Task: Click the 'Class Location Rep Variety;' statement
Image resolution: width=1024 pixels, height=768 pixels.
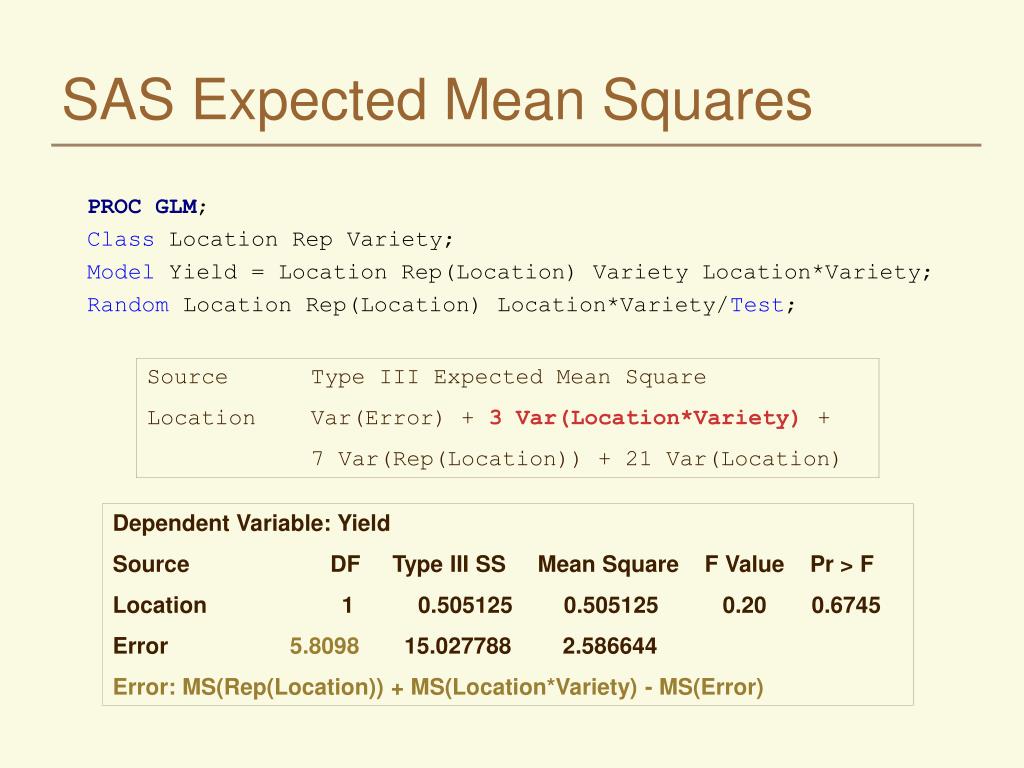Action: click(x=270, y=240)
